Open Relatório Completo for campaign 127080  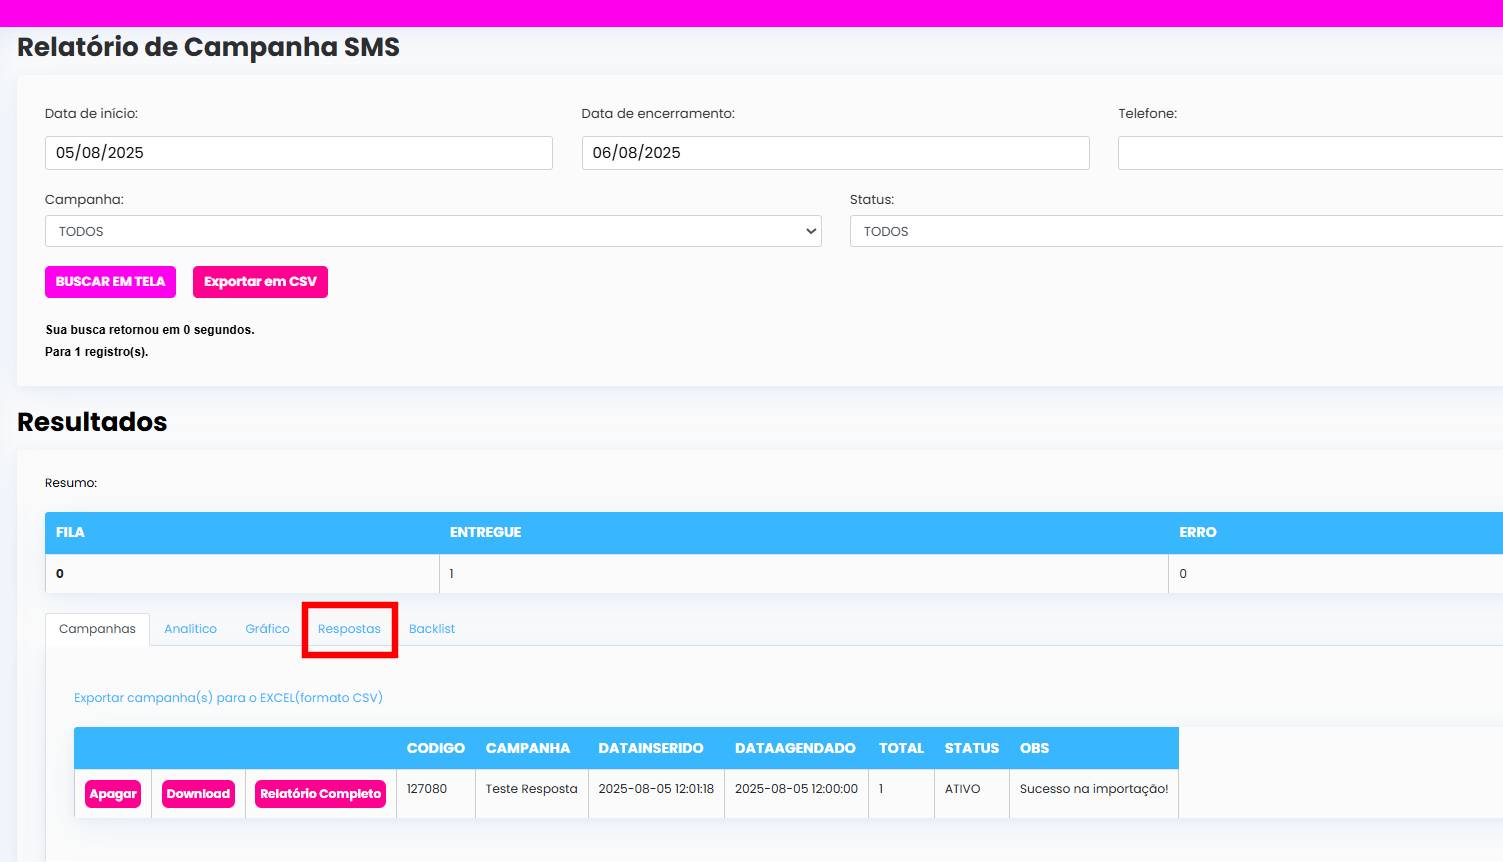pos(320,794)
